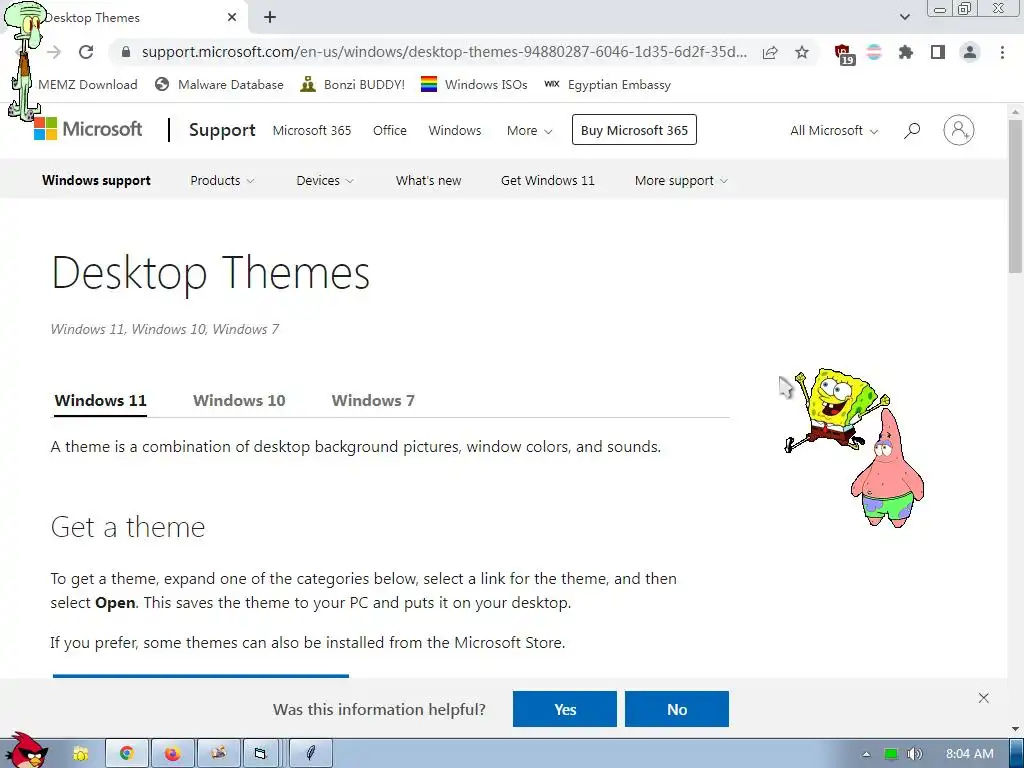Open the Egyptian Embassy bookmark
This screenshot has width=1024, height=768.
[607, 84]
